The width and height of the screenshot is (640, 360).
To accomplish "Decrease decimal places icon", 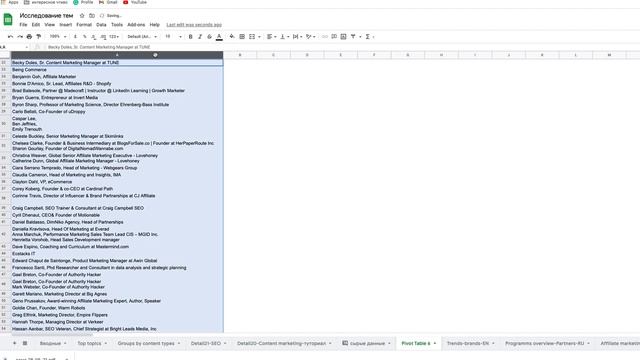I will coord(93,37).
